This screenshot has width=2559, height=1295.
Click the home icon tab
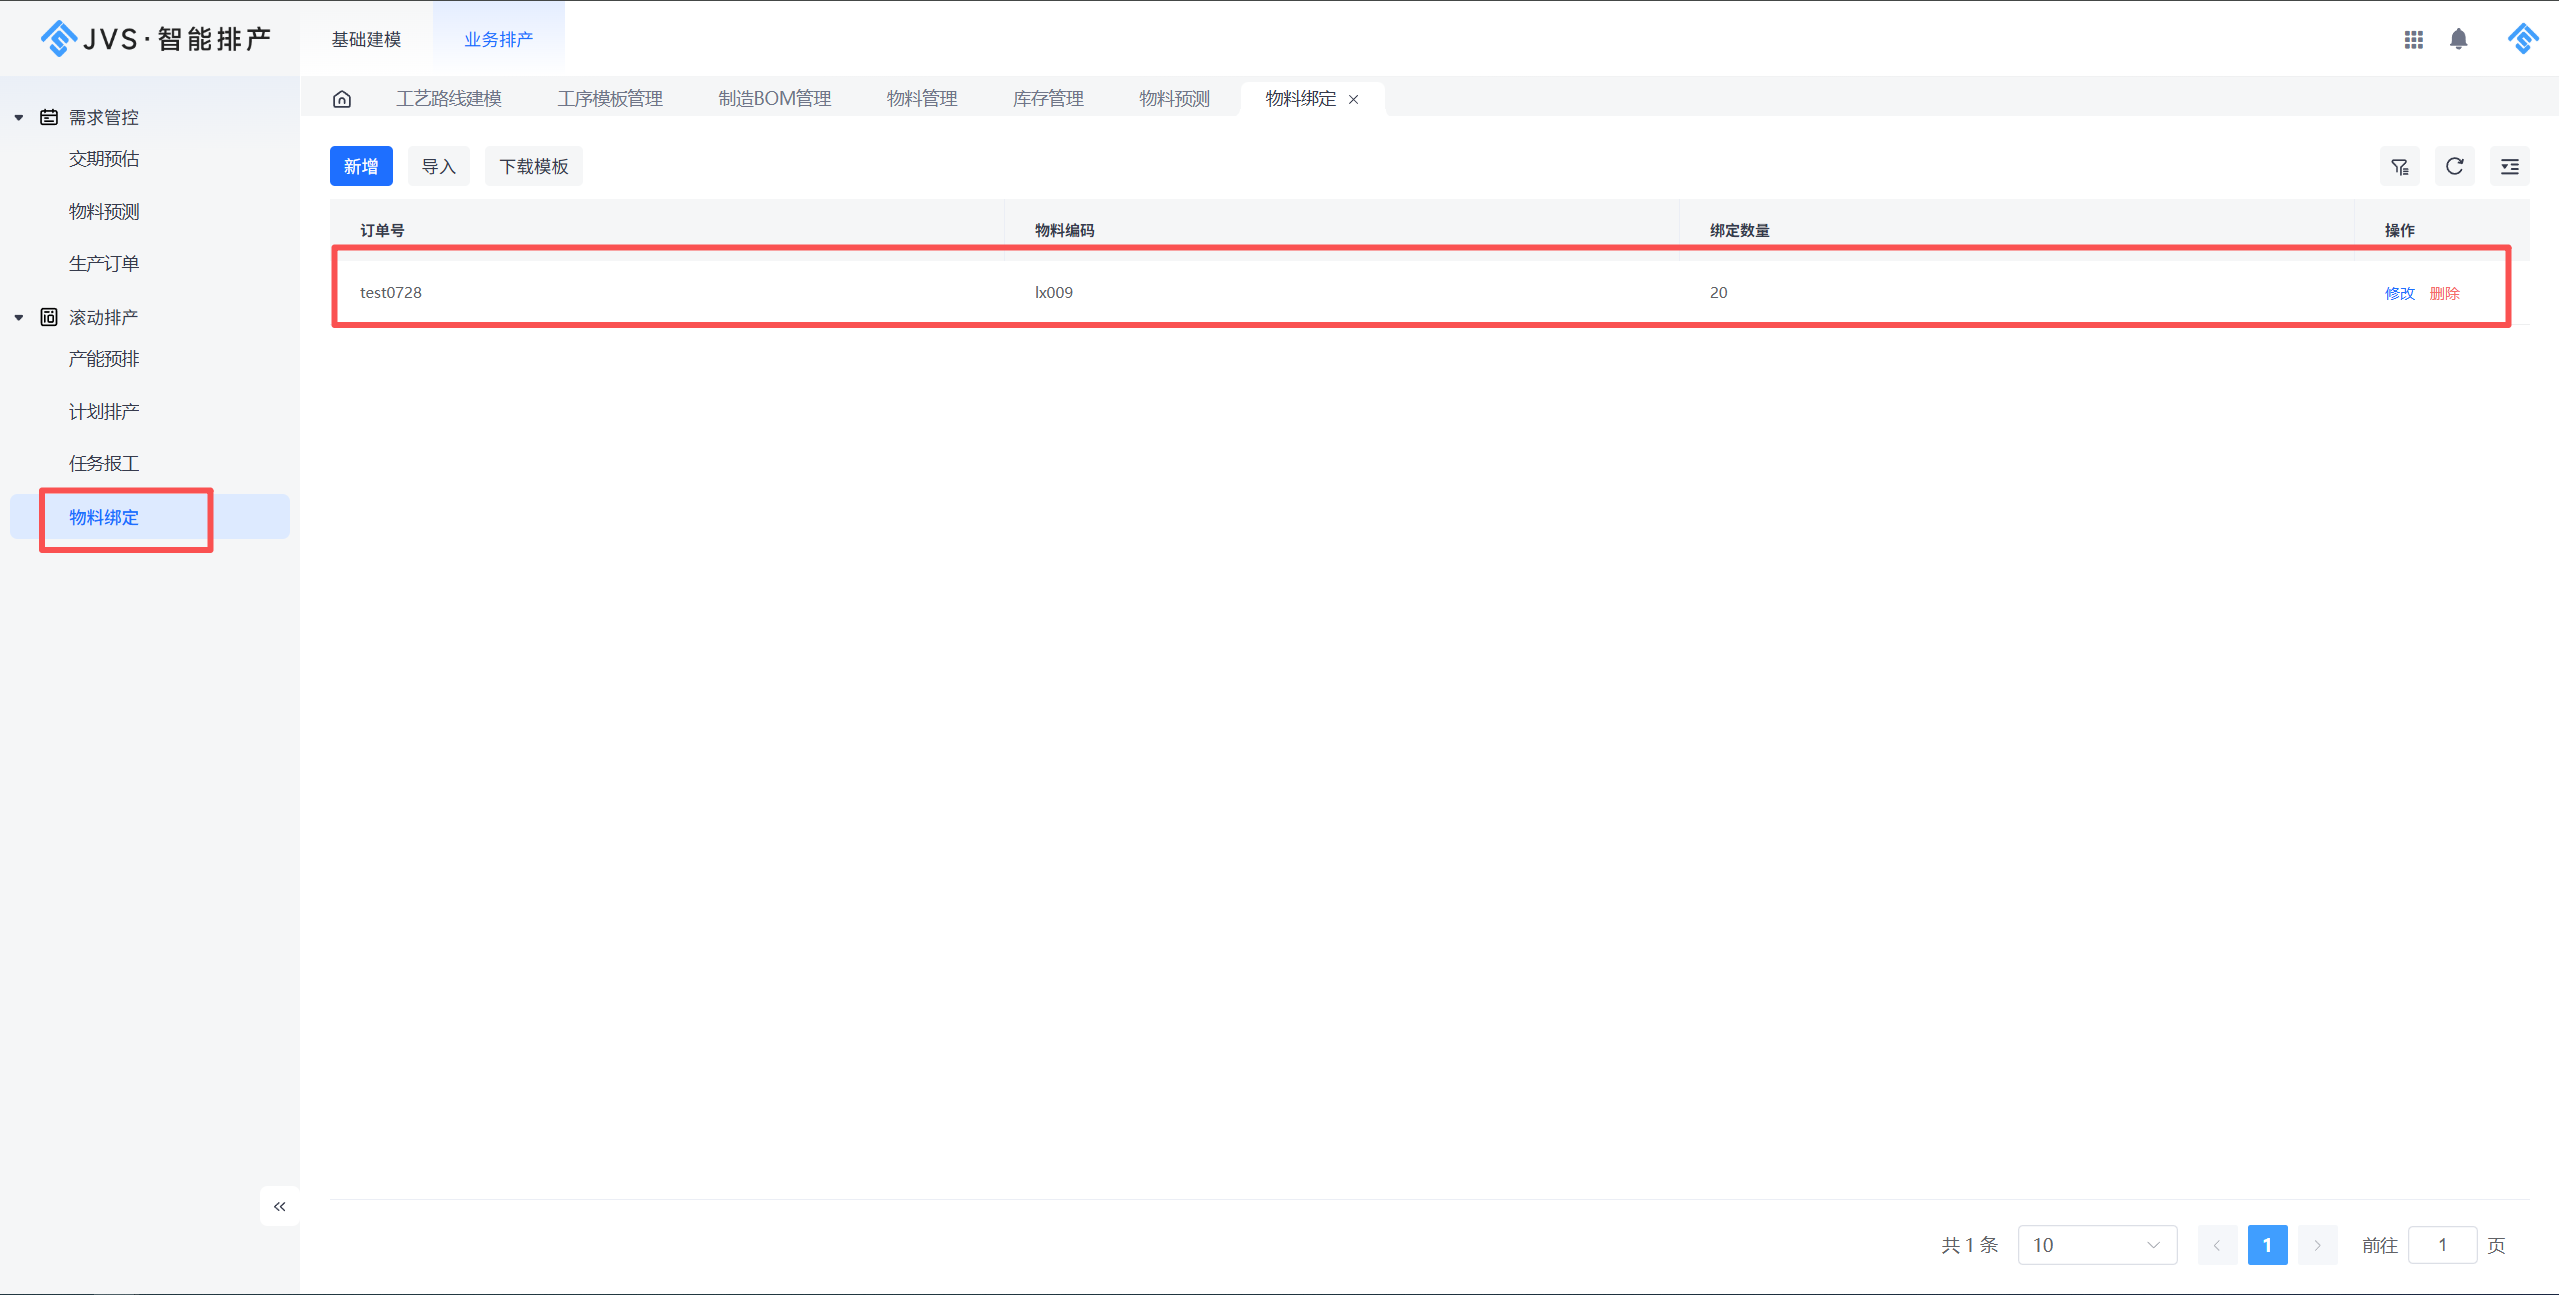tap(342, 99)
